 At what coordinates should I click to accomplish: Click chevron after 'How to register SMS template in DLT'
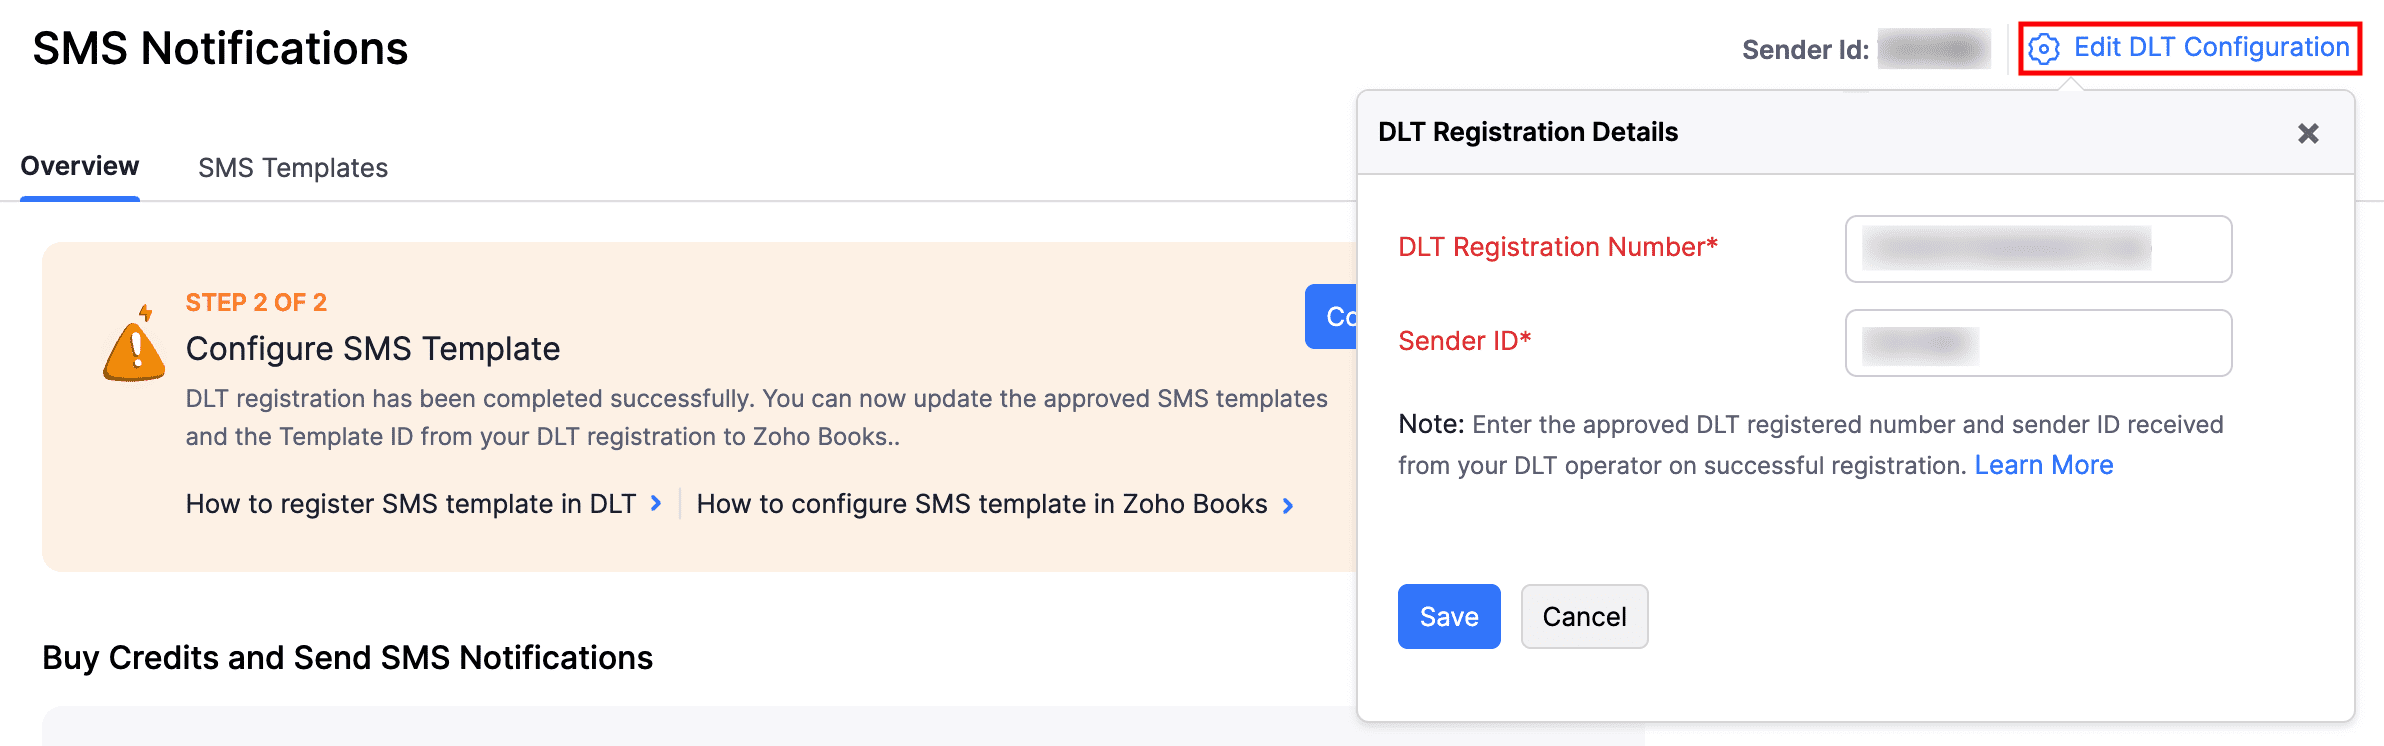656,504
